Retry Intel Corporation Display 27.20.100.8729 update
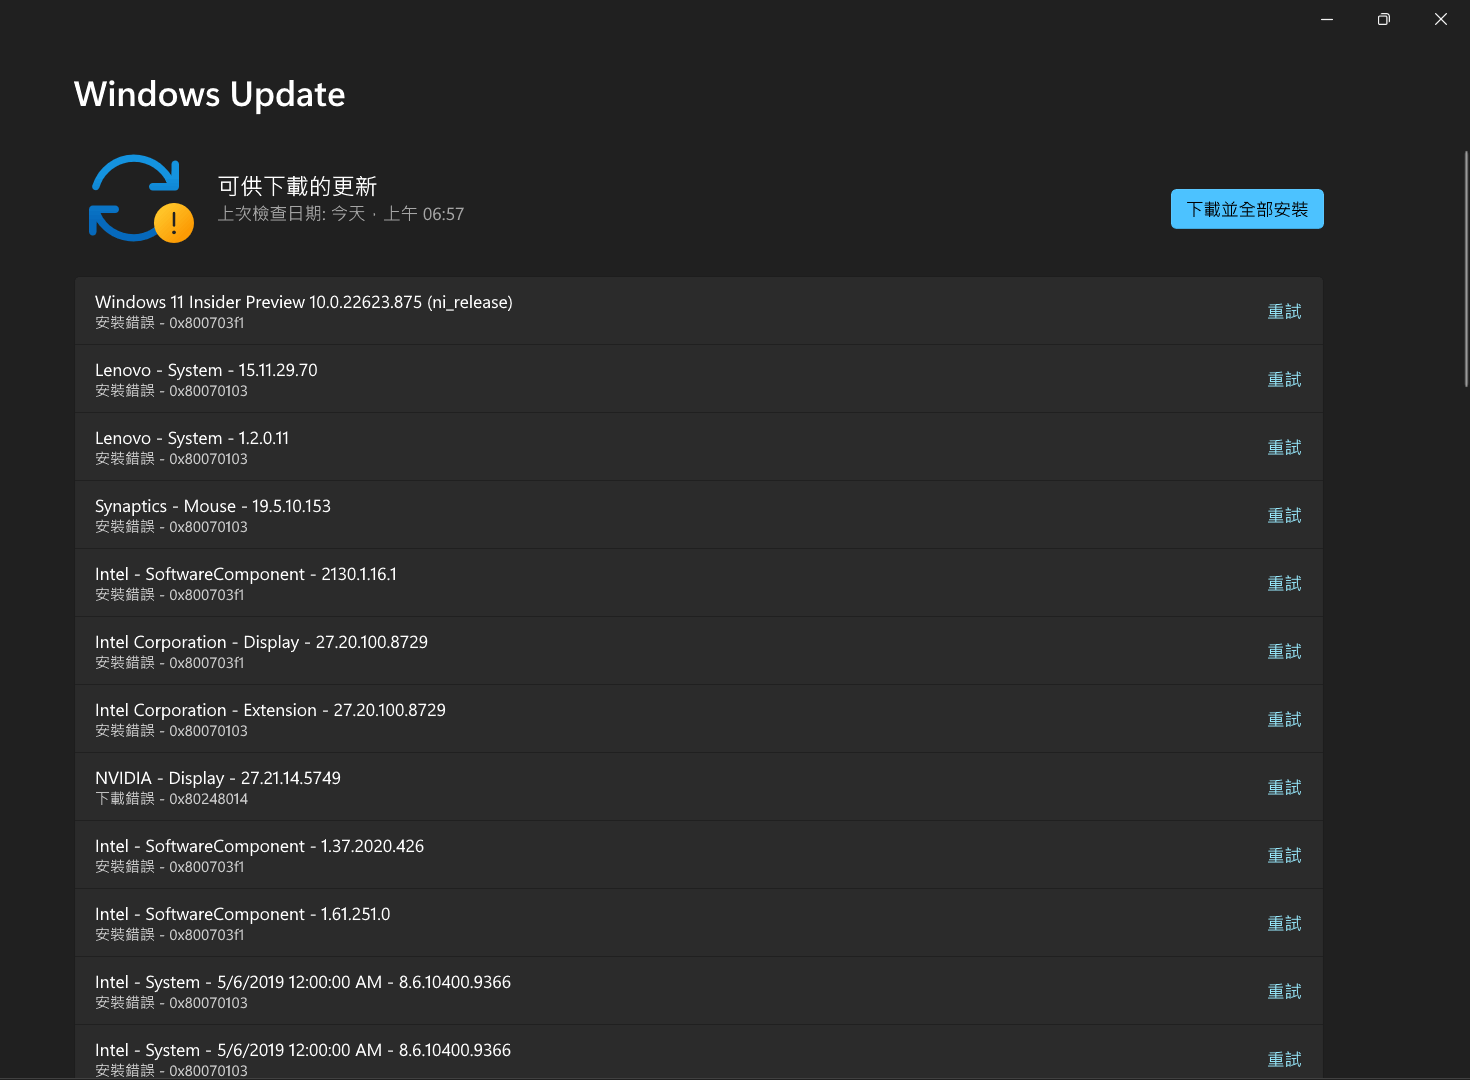This screenshot has height=1080, width=1470. 1285,652
